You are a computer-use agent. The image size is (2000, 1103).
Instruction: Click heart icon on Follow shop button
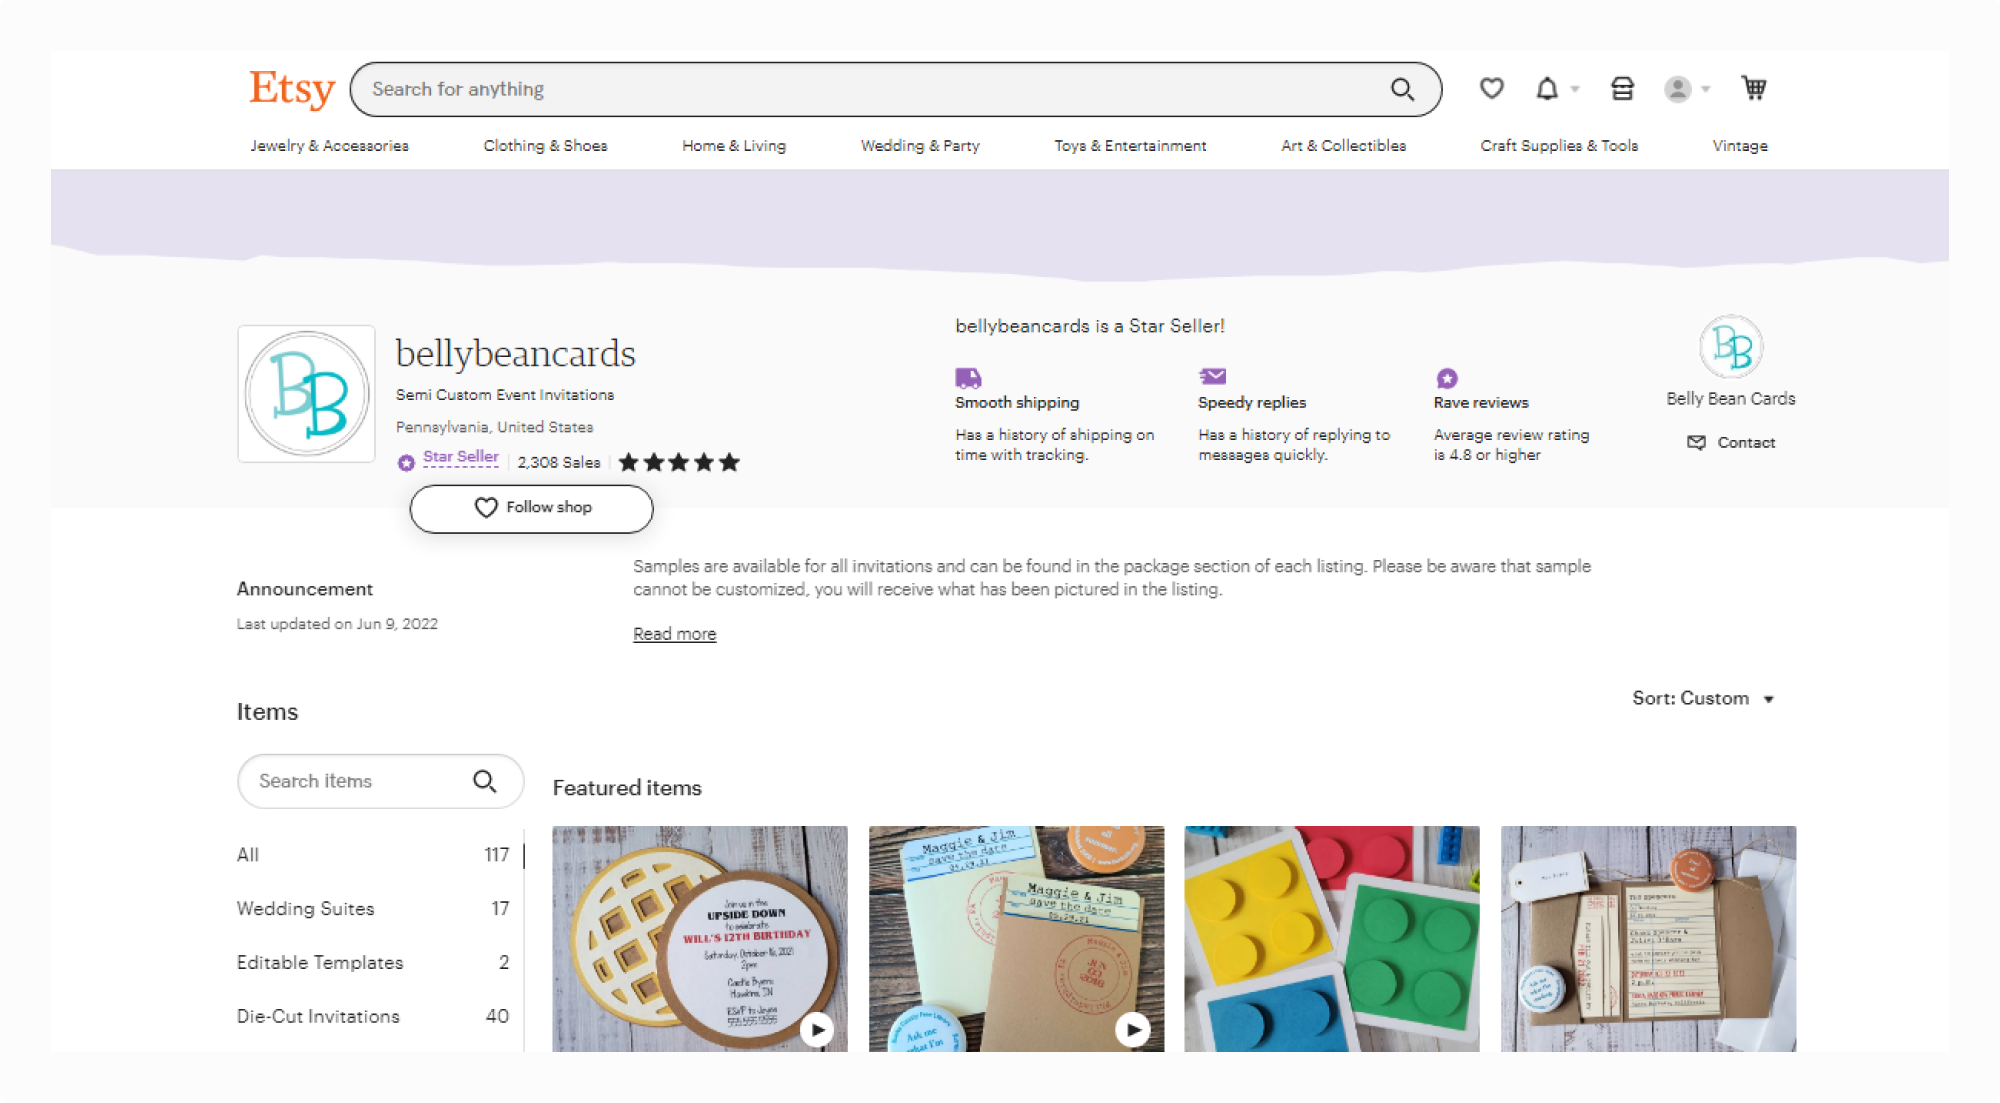tap(485, 508)
